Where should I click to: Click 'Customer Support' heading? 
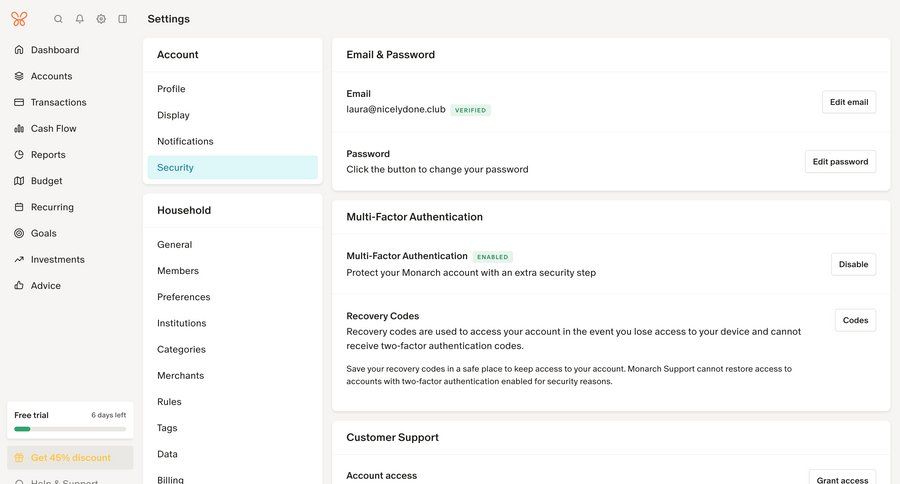(x=393, y=437)
